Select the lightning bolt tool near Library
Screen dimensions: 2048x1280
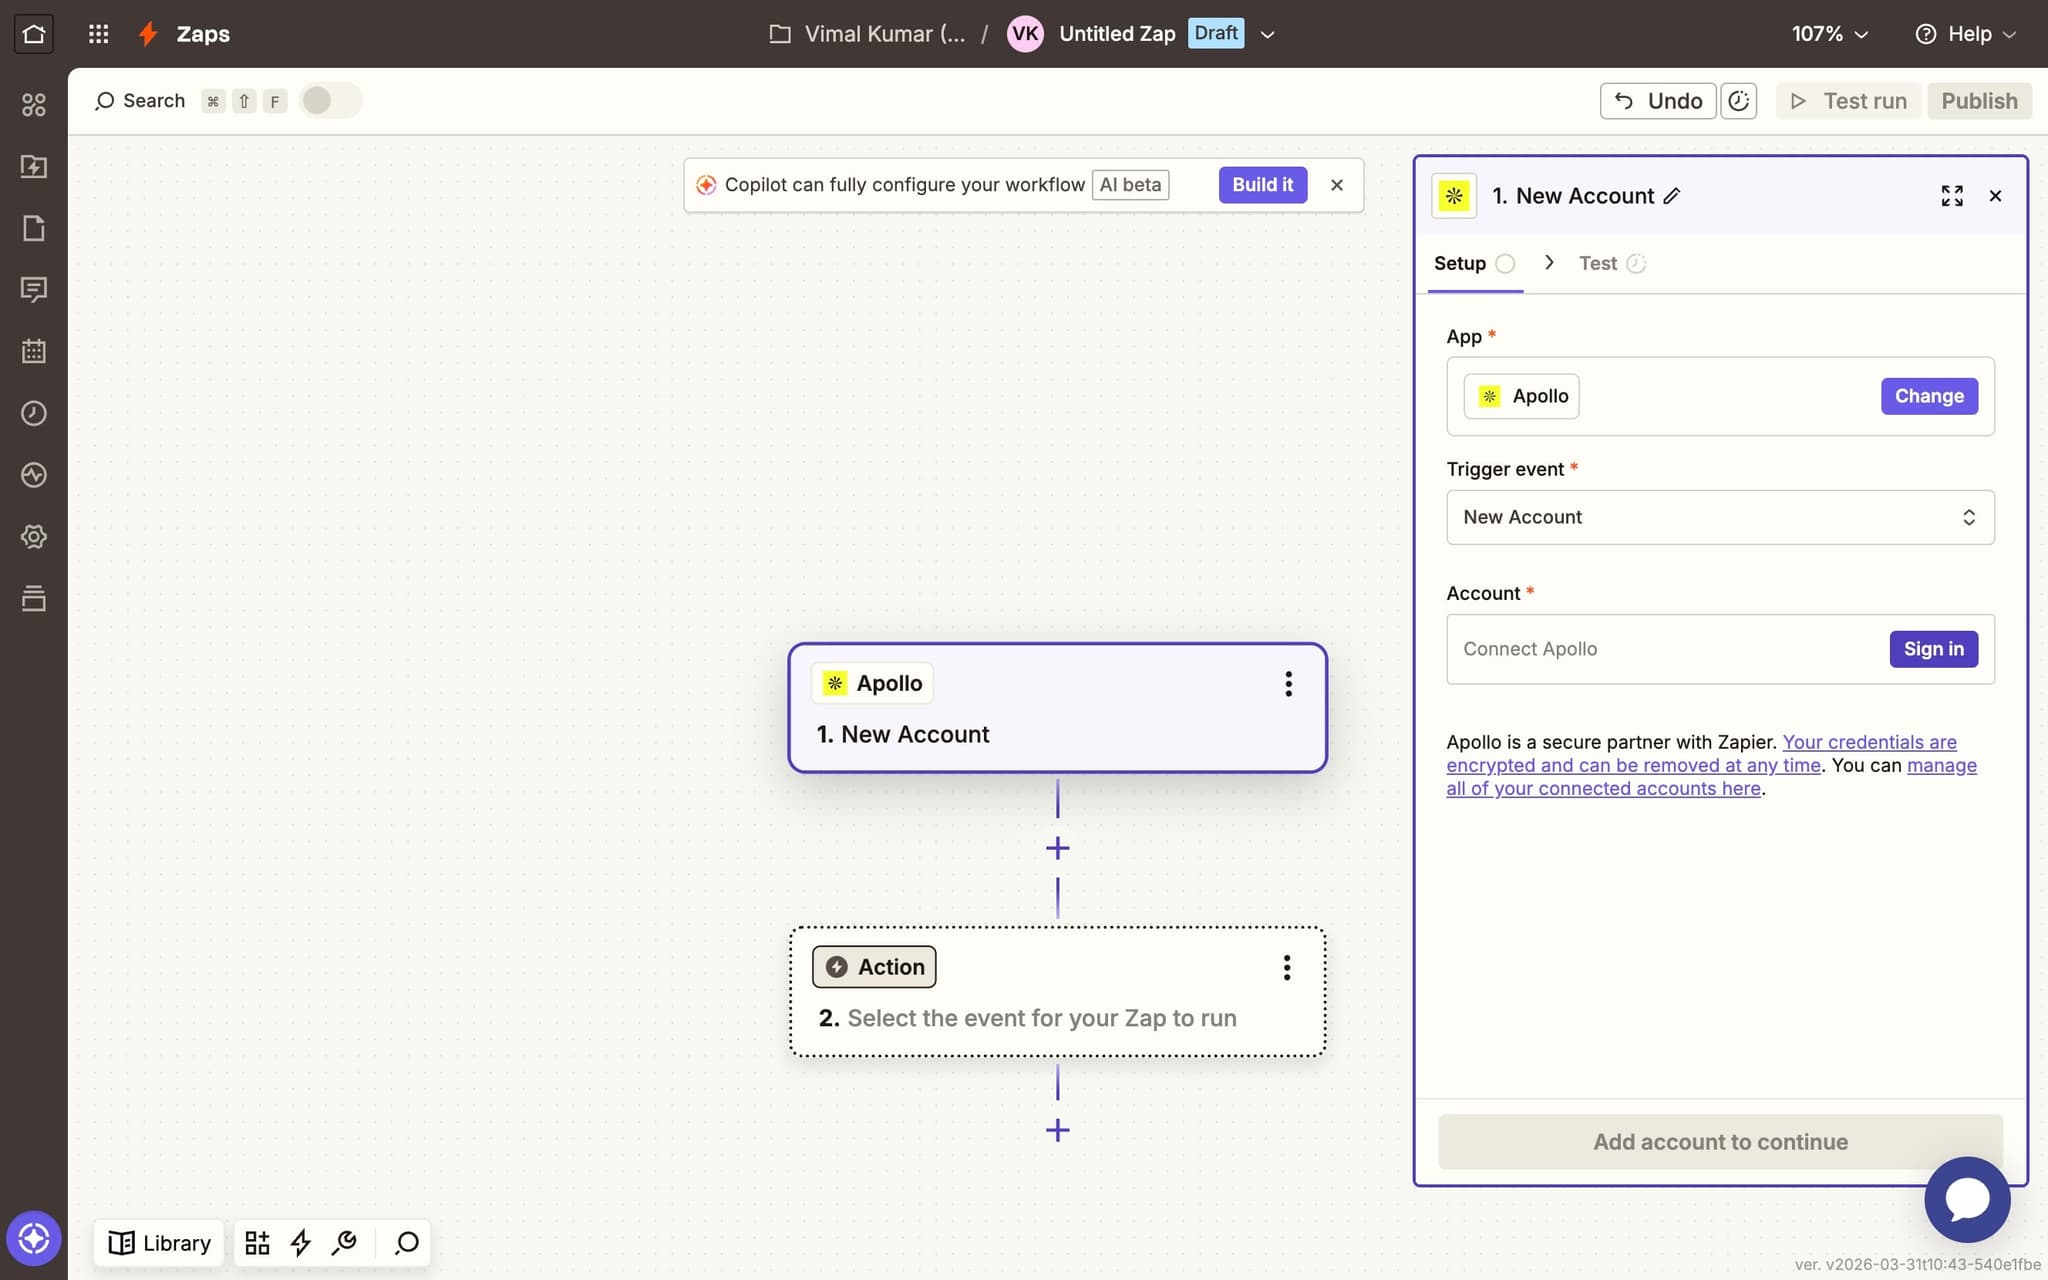[301, 1243]
